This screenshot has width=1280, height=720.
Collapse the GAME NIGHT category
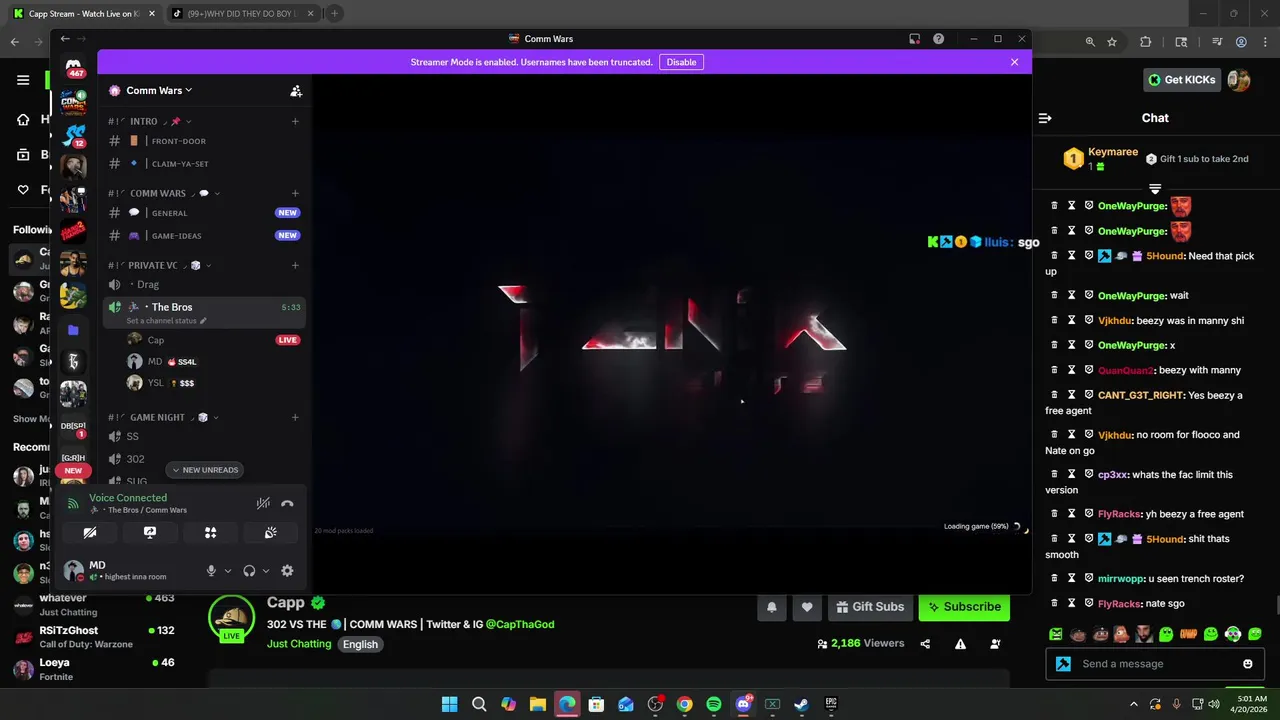[x=164, y=417]
